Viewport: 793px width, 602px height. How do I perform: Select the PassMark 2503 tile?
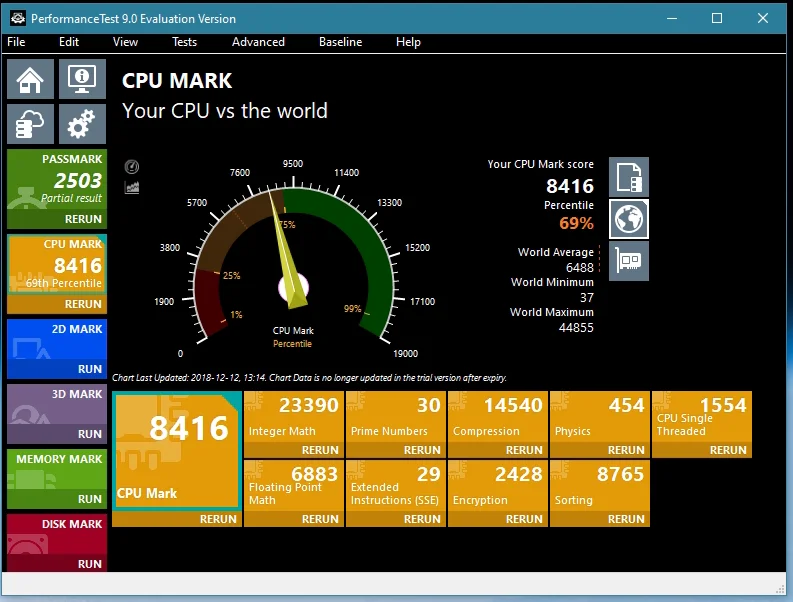57,180
